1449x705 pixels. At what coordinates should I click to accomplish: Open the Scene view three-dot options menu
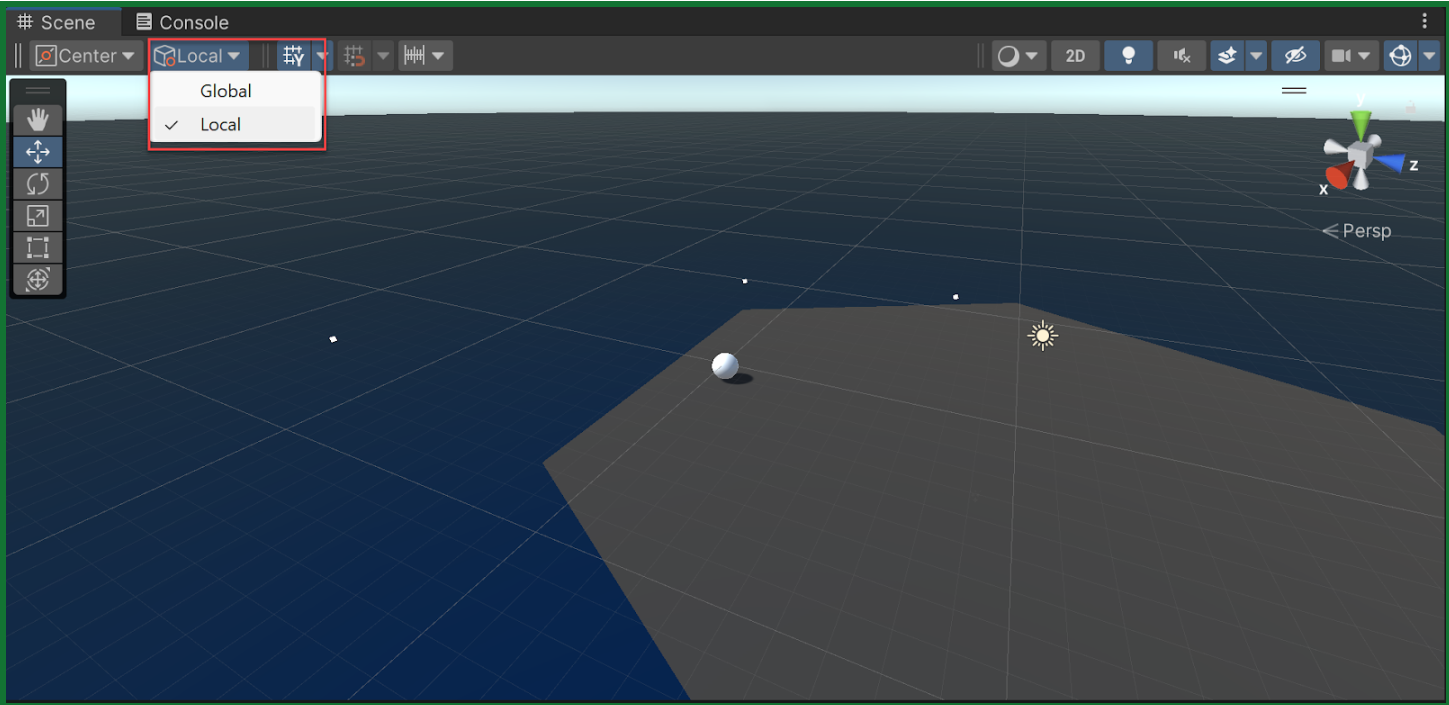[1425, 21]
